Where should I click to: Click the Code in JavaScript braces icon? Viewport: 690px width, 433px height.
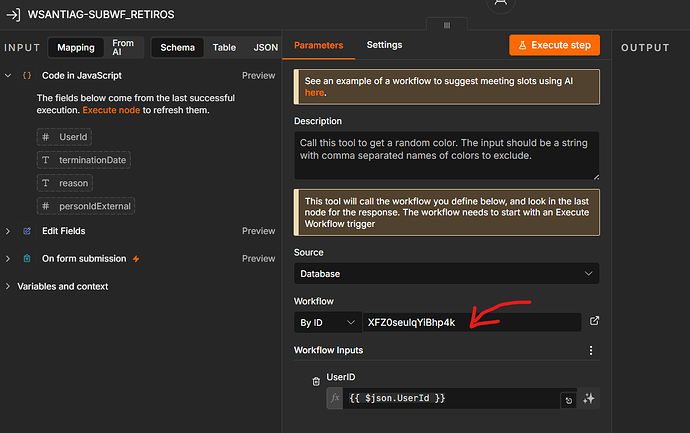coord(27,76)
